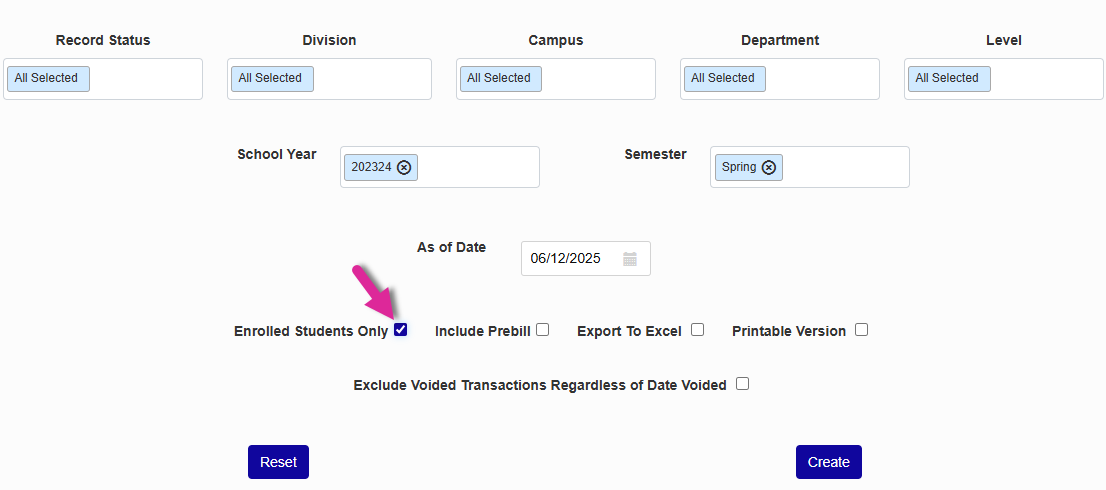Enable Exclude Voided Transactions checkbox
Viewport: 1106px width, 490px height.
[x=742, y=384]
